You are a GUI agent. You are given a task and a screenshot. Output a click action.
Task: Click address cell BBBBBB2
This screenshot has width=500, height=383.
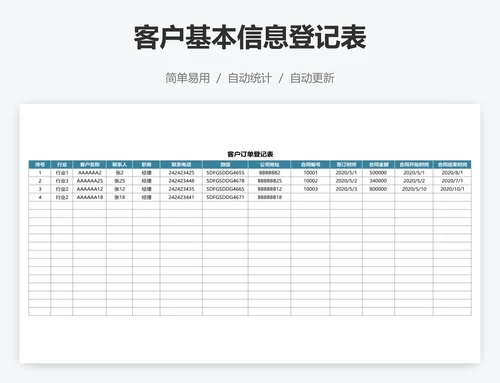coord(269,173)
